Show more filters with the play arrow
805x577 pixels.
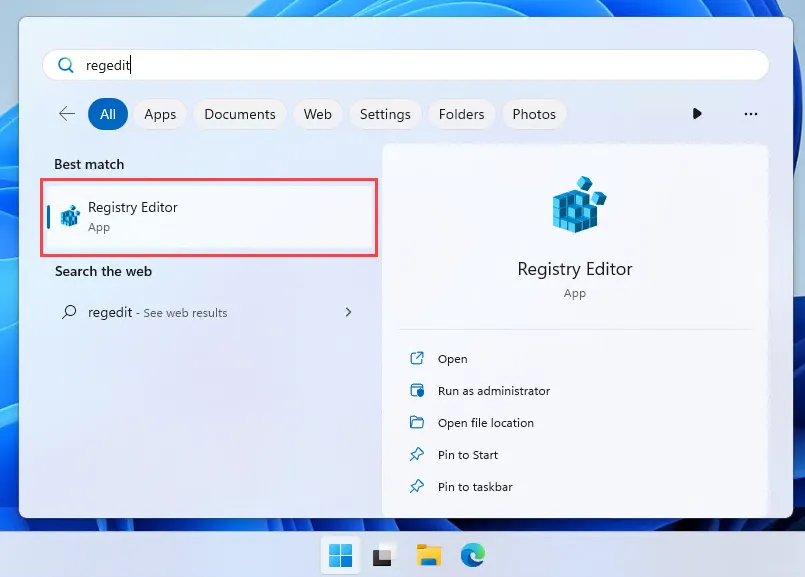697,113
